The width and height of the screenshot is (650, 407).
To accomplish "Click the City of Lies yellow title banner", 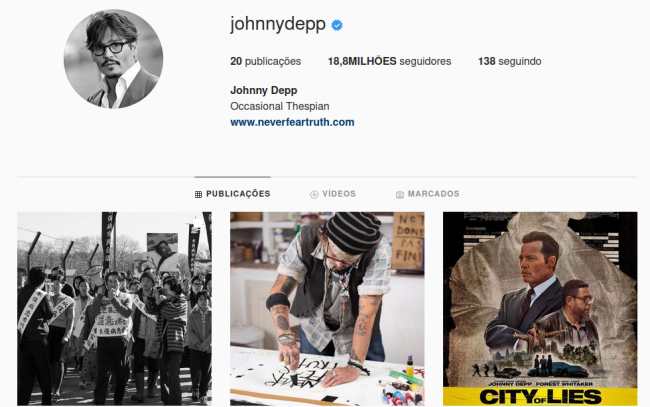I will coord(540,397).
